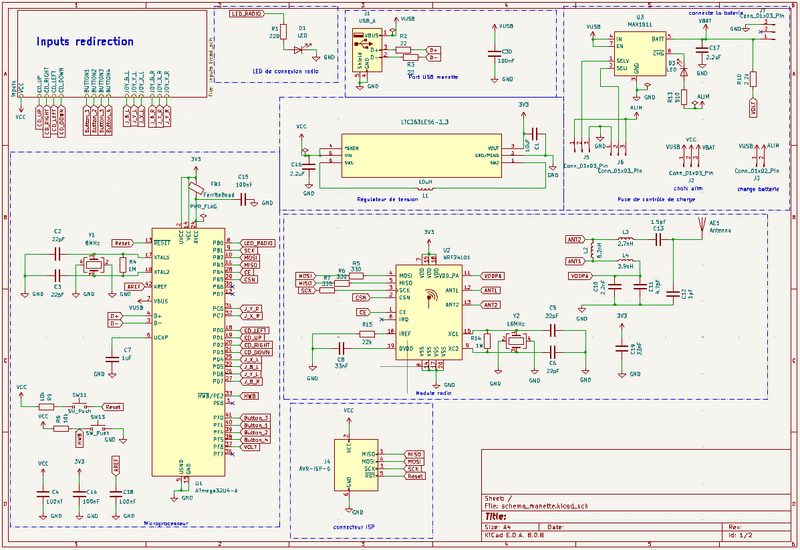Viewport: 800px width, 550px height.
Task: Select capacitor C14 100nF
Action: pyautogui.click(x=79, y=493)
